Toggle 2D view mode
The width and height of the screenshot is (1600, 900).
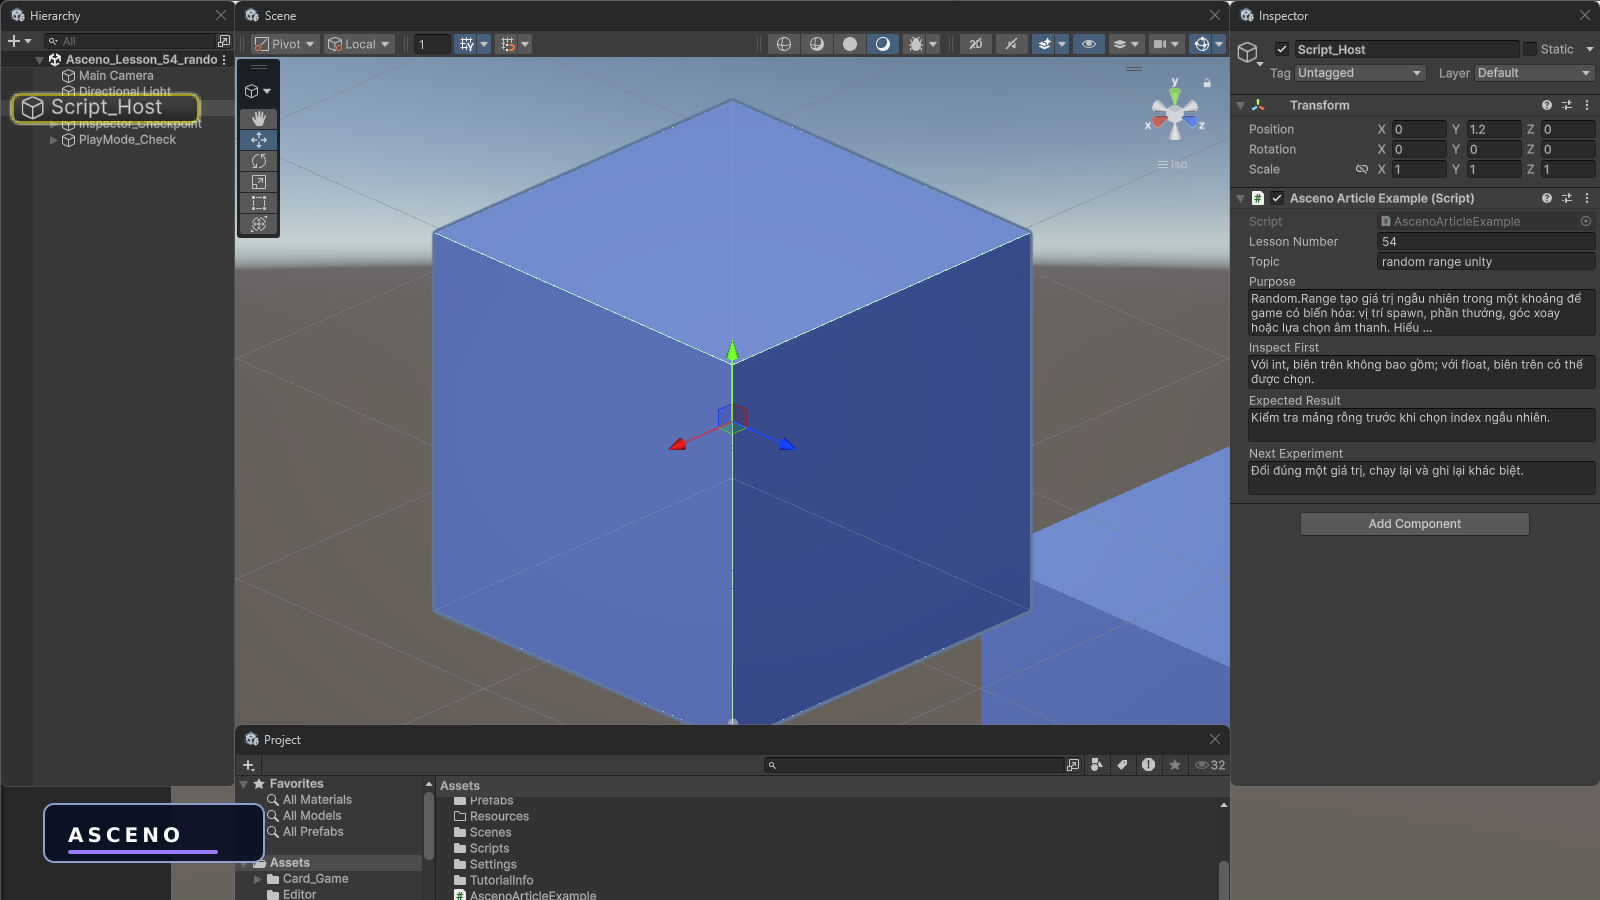[975, 44]
